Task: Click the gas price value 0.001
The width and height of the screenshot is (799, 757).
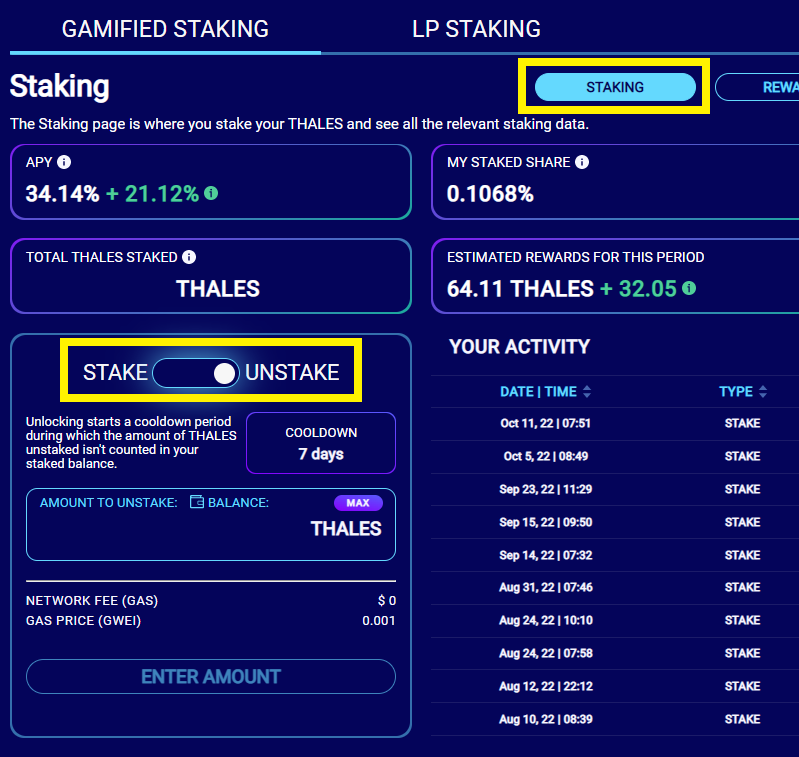Action: pos(379,620)
